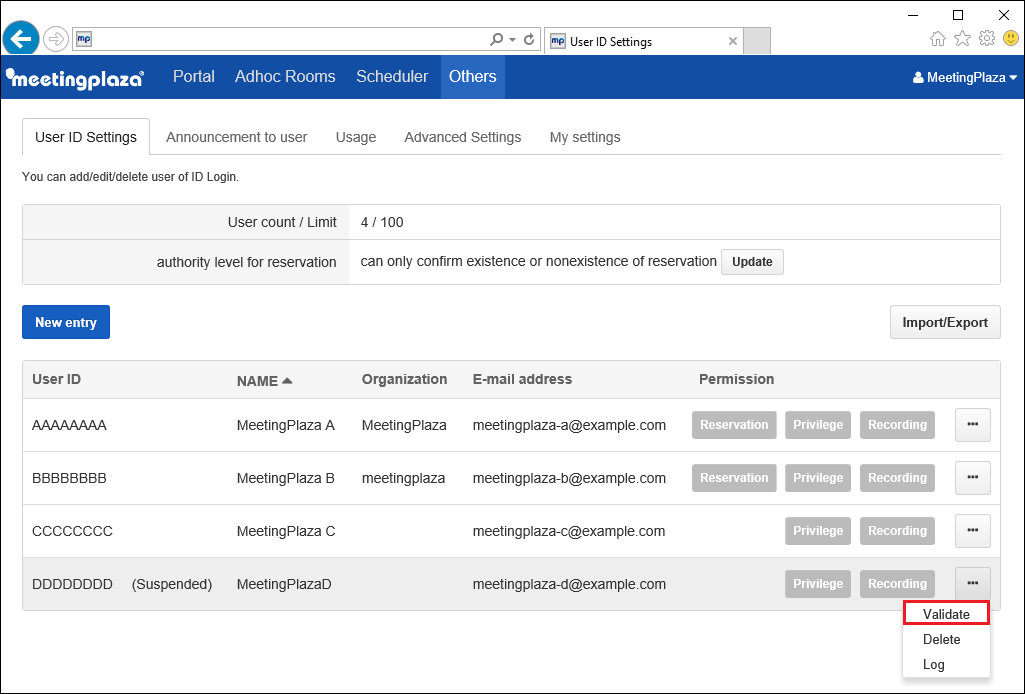Open the Others menu

coord(473,76)
